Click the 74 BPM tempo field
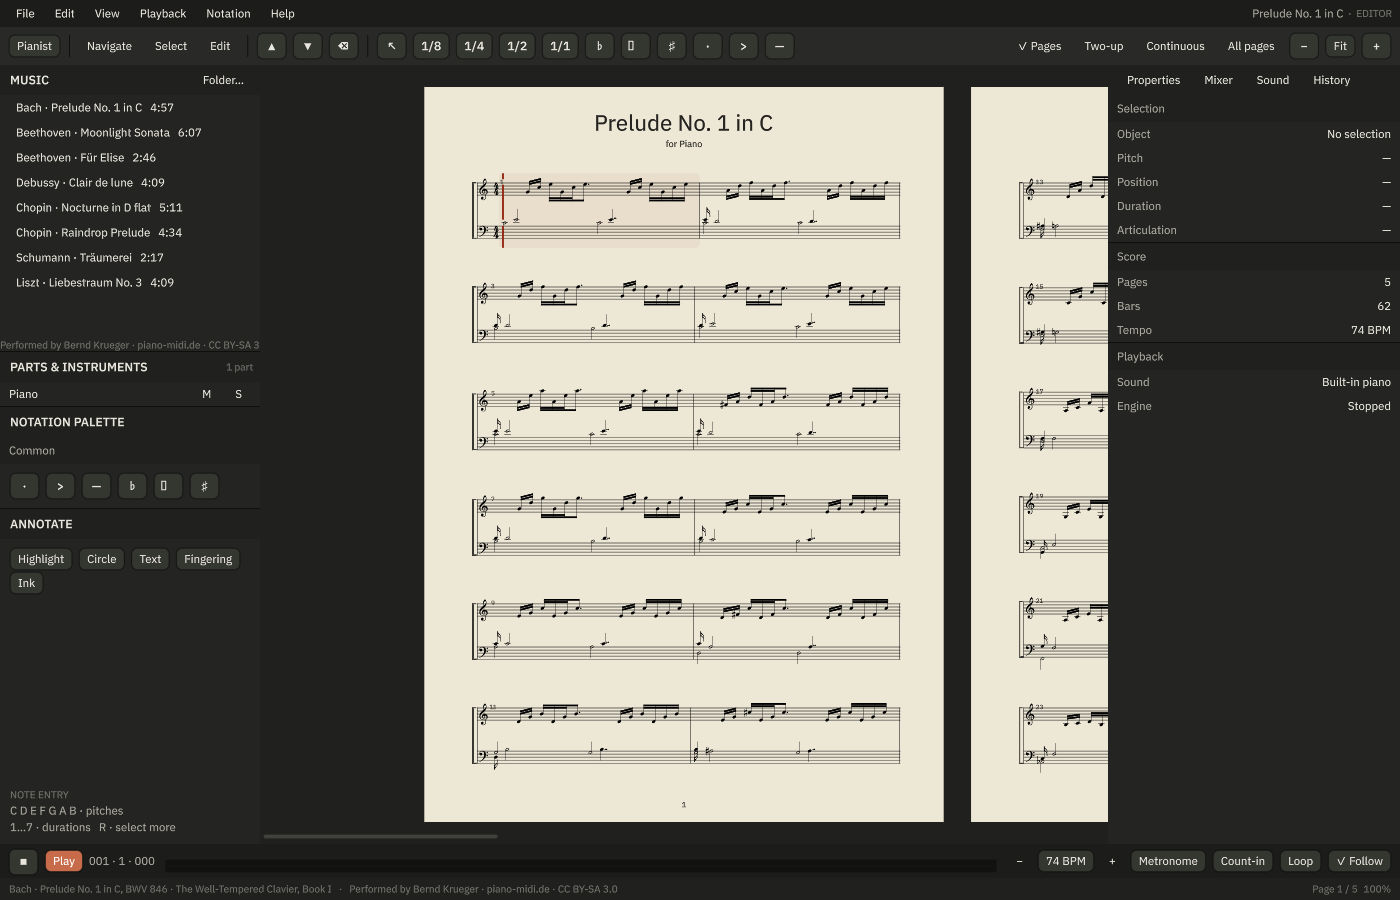 click(x=1066, y=861)
